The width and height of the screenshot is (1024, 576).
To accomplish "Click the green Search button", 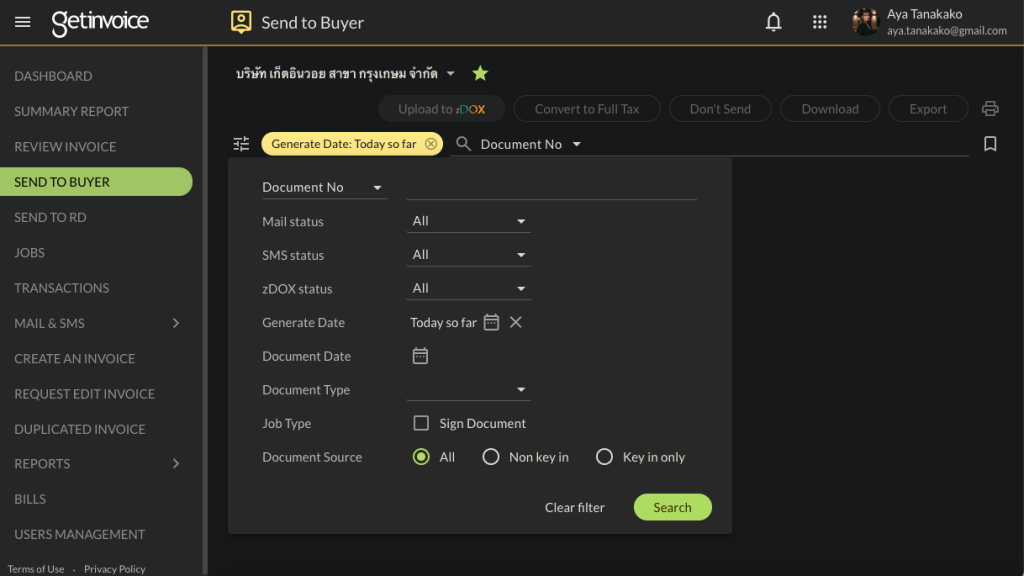I will 672,507.
